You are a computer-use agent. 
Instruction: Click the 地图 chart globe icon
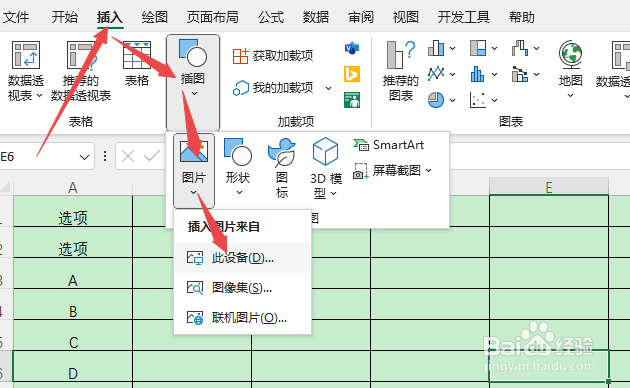click(x=571, y=55)
